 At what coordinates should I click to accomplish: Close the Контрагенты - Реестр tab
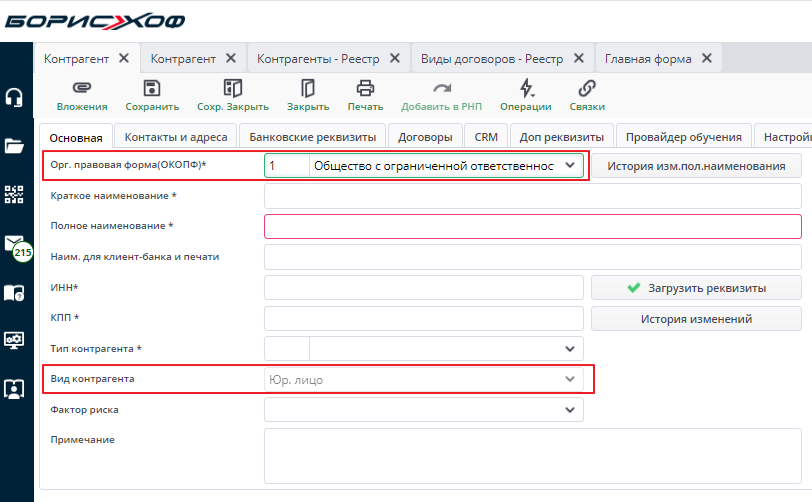395,58
